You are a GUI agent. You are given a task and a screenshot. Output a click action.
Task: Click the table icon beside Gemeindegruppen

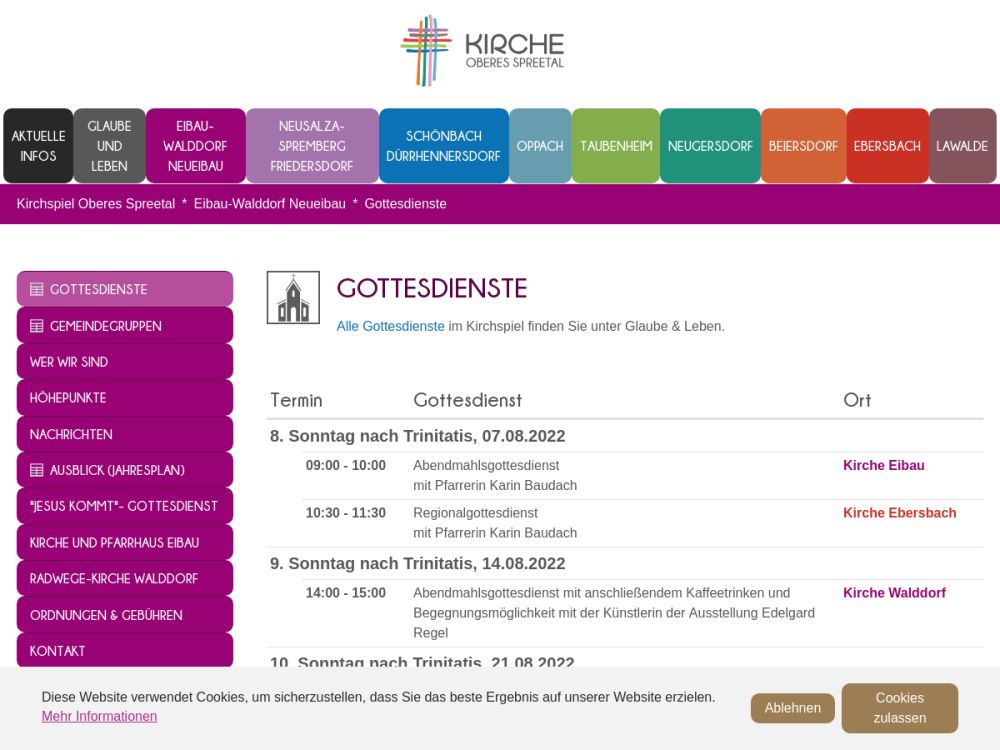37,326
